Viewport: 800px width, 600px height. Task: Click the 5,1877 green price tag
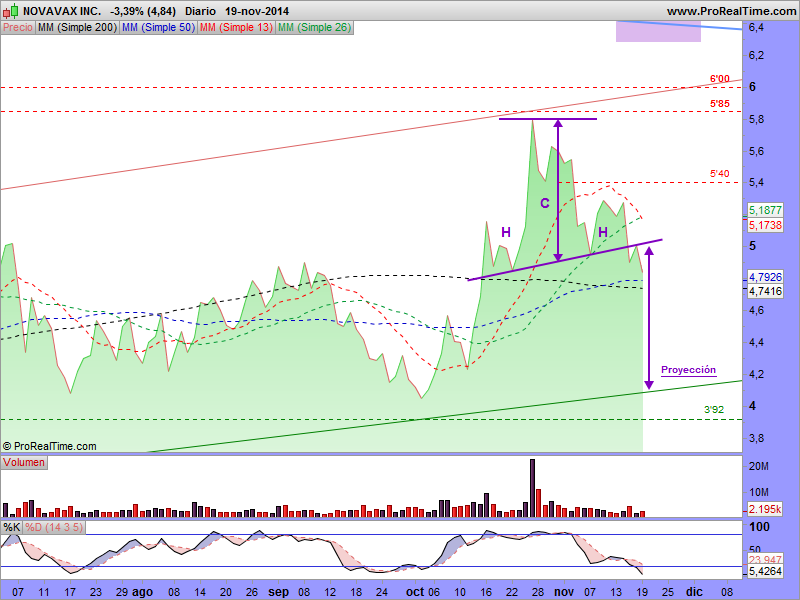click(x=765, y=210)
